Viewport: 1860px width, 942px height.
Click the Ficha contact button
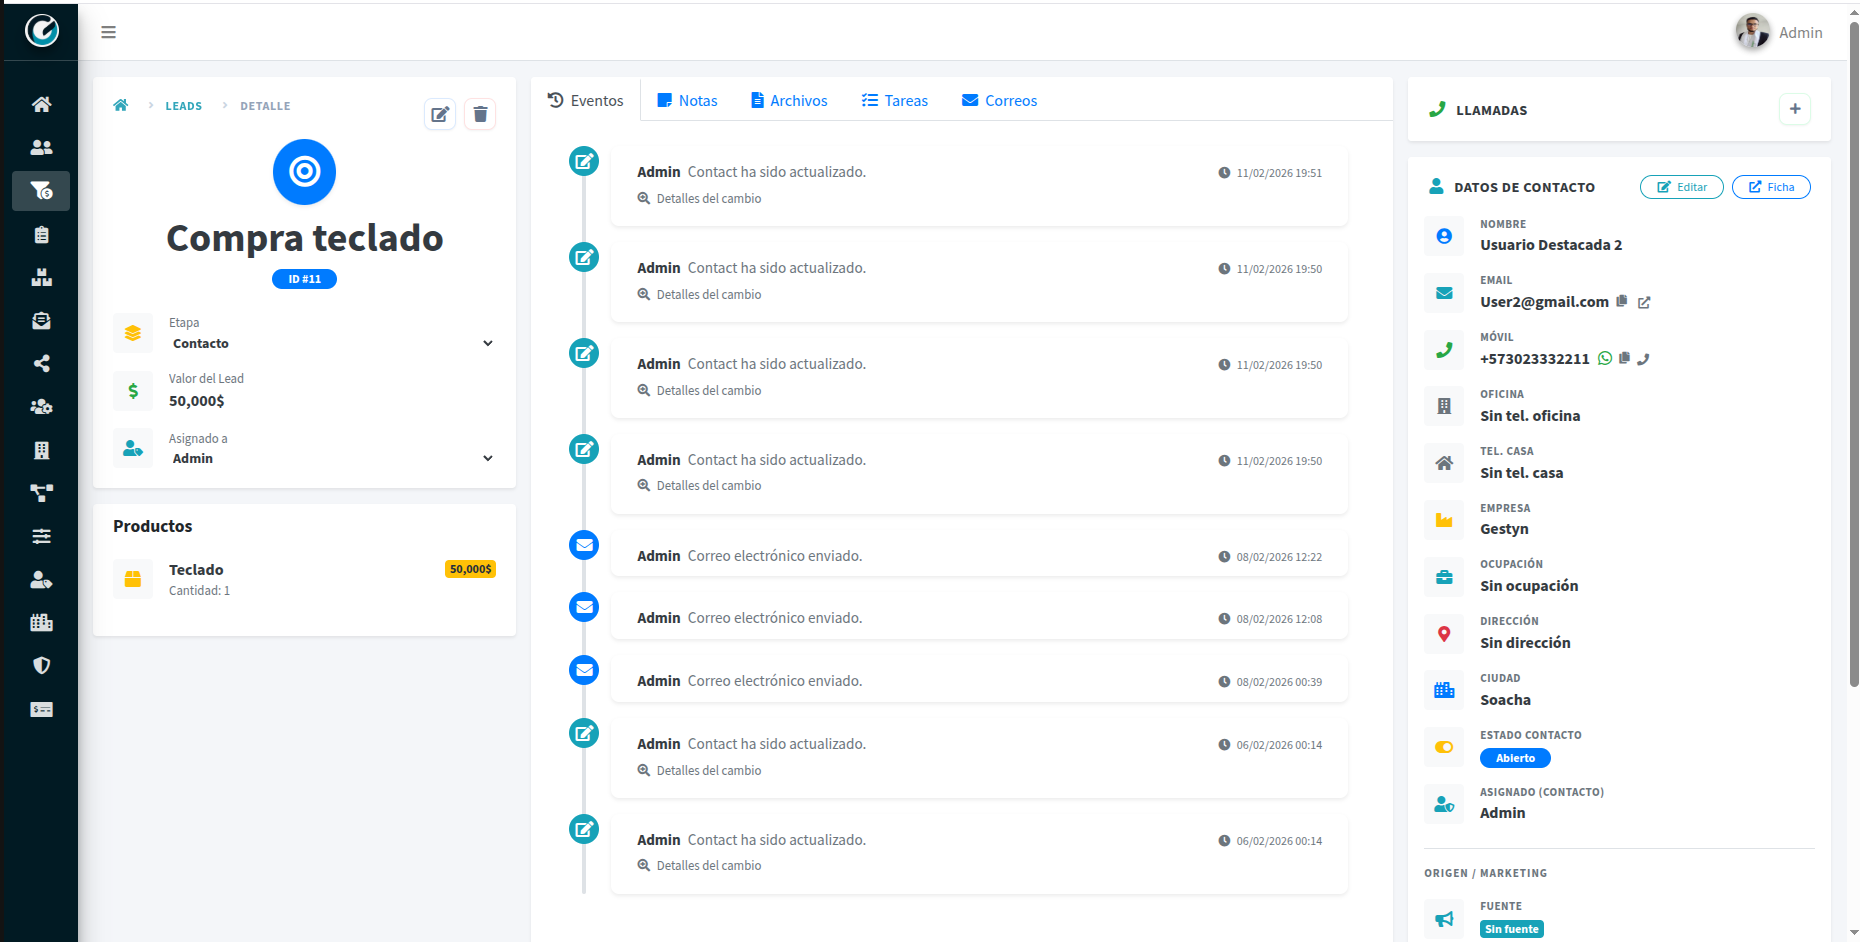coord(1771,187)
